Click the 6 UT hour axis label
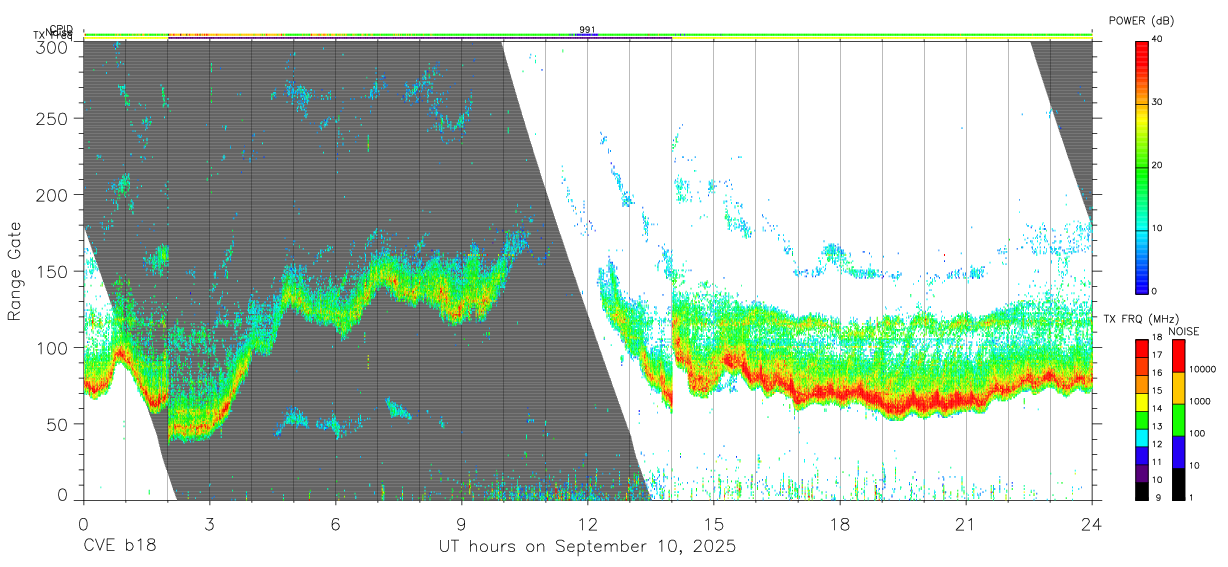 pyautogui.click(x=335, y=524)
